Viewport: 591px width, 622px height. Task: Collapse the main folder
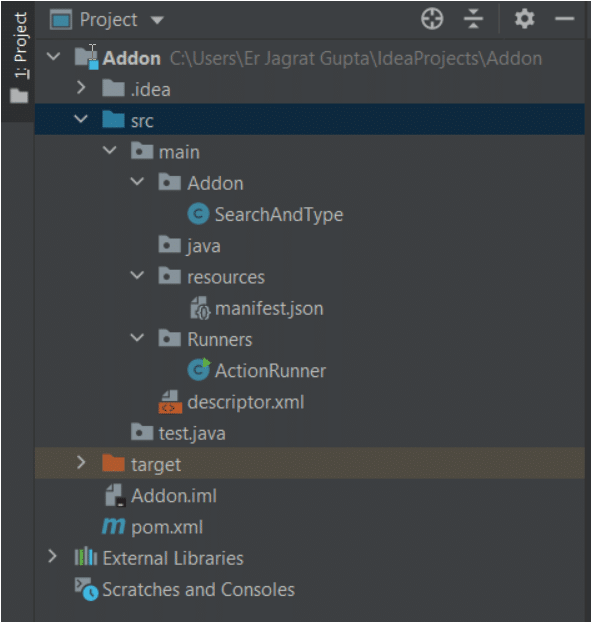(109, 150)
